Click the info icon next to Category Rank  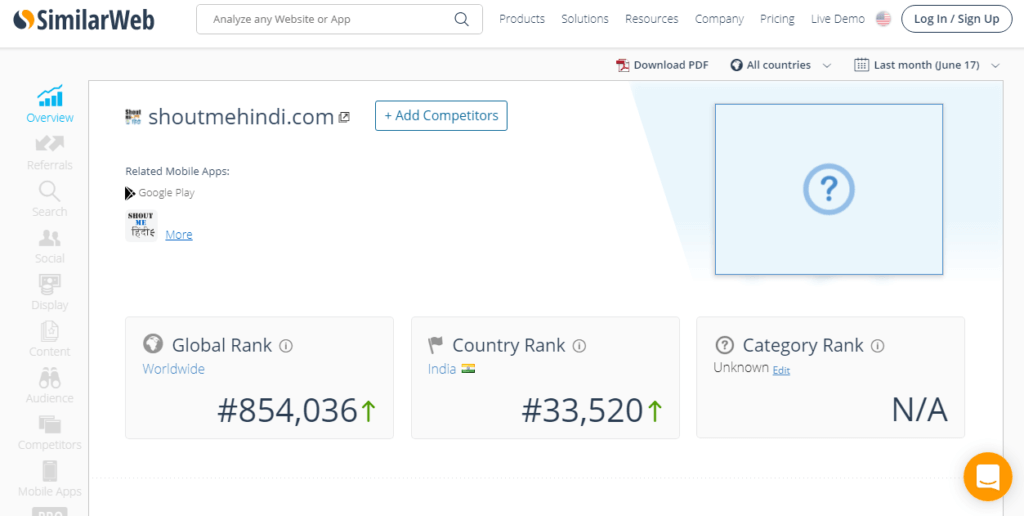coord(878,346)
